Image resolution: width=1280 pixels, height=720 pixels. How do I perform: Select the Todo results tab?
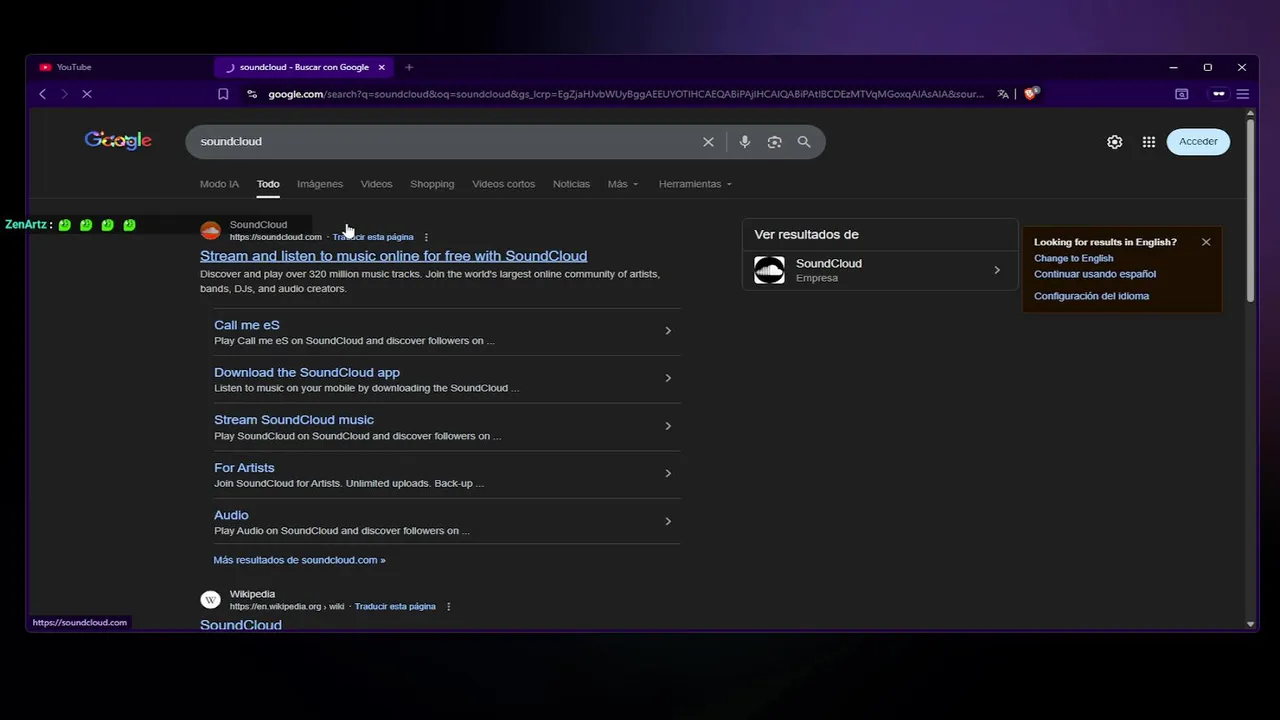[x=268, y=184]
